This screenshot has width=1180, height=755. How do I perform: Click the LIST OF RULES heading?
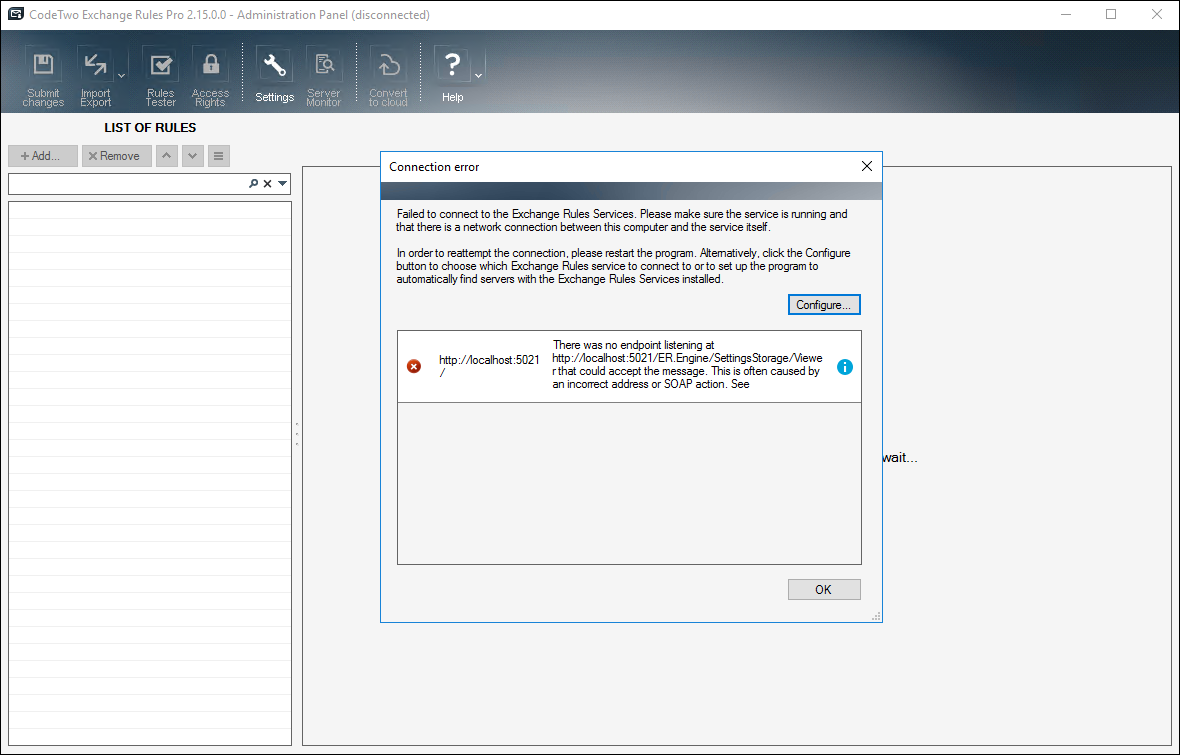pyautogui.click(x=150, y=128)
